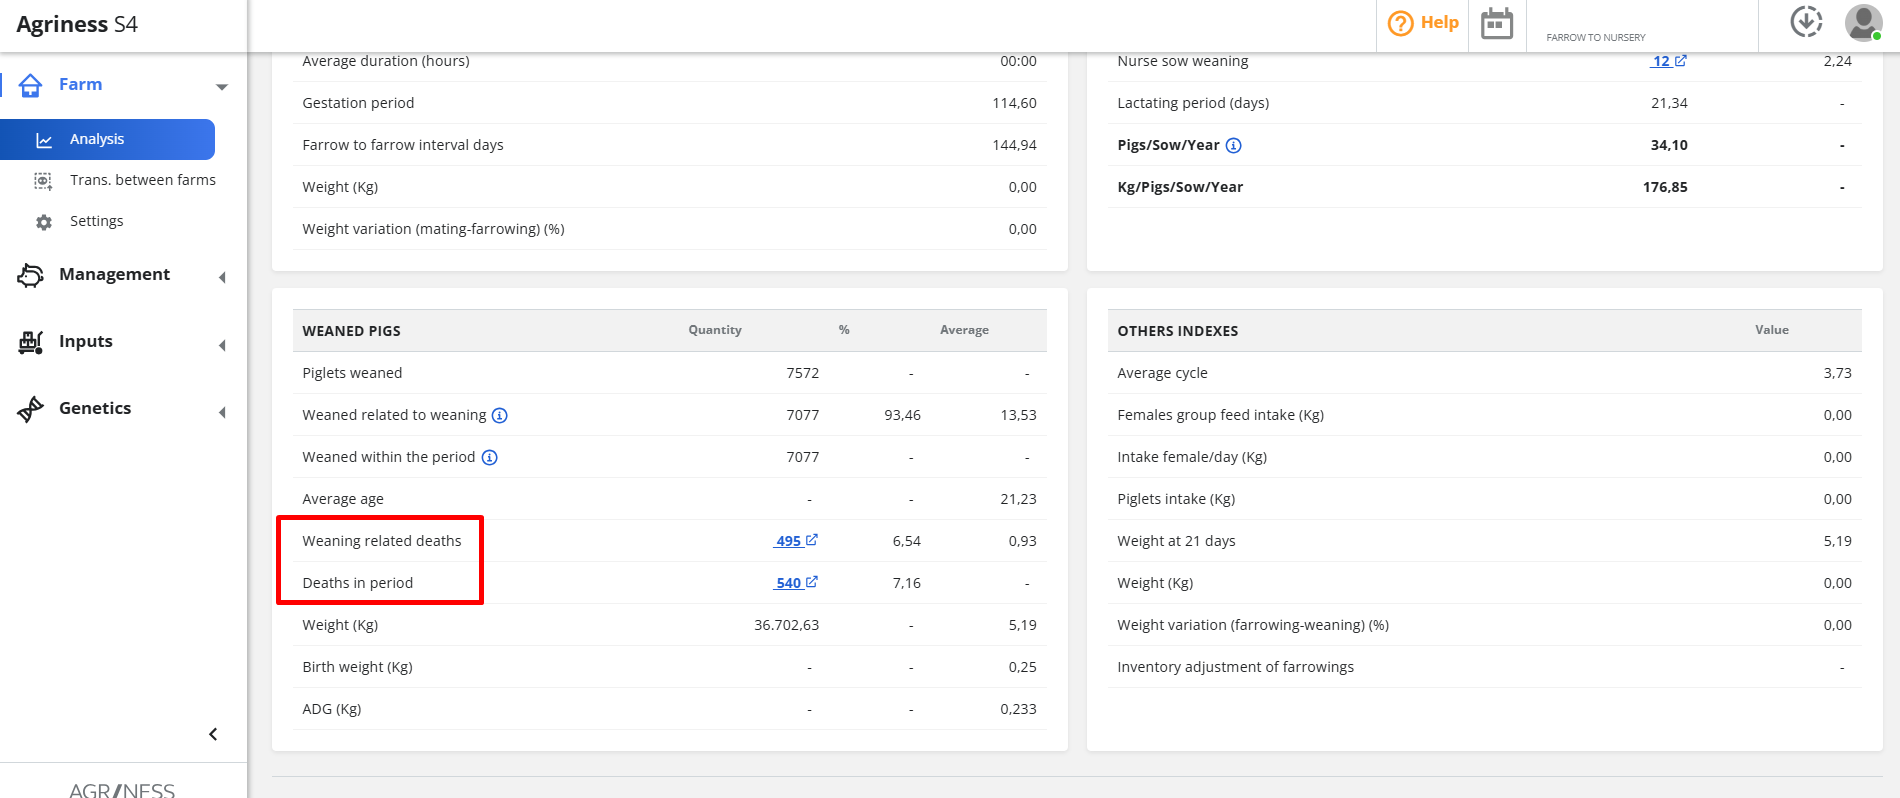
Task: Select the Analysis menu item
Action: point(107,139)
